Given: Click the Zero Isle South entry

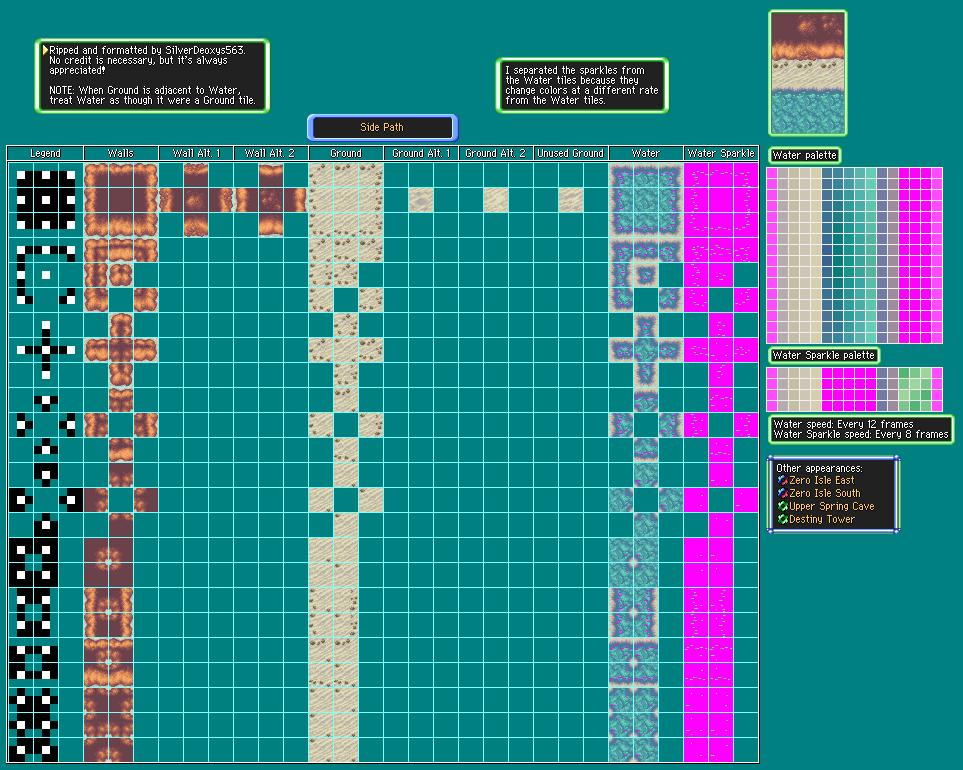Looking at the screenshot, I should coord(825,493).
